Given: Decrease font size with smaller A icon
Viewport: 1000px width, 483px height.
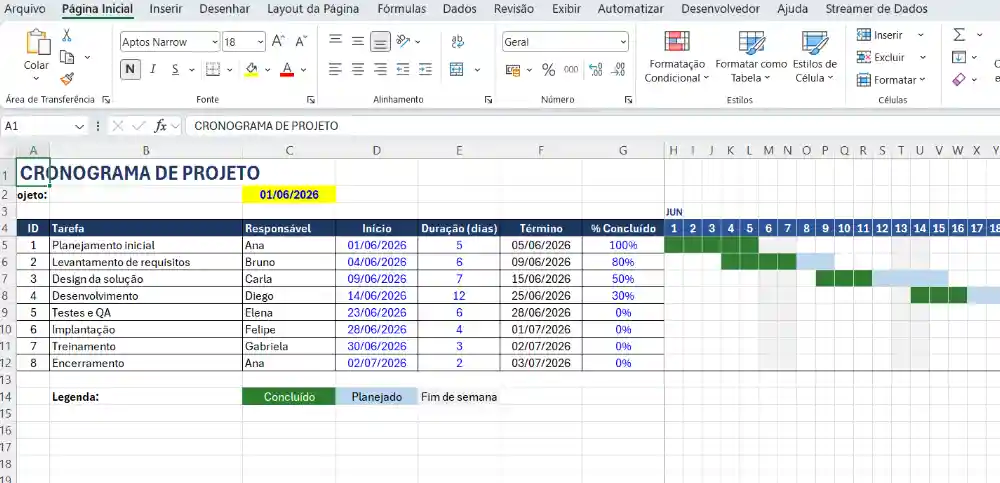Looking at the screenshot, I should 302,41.
